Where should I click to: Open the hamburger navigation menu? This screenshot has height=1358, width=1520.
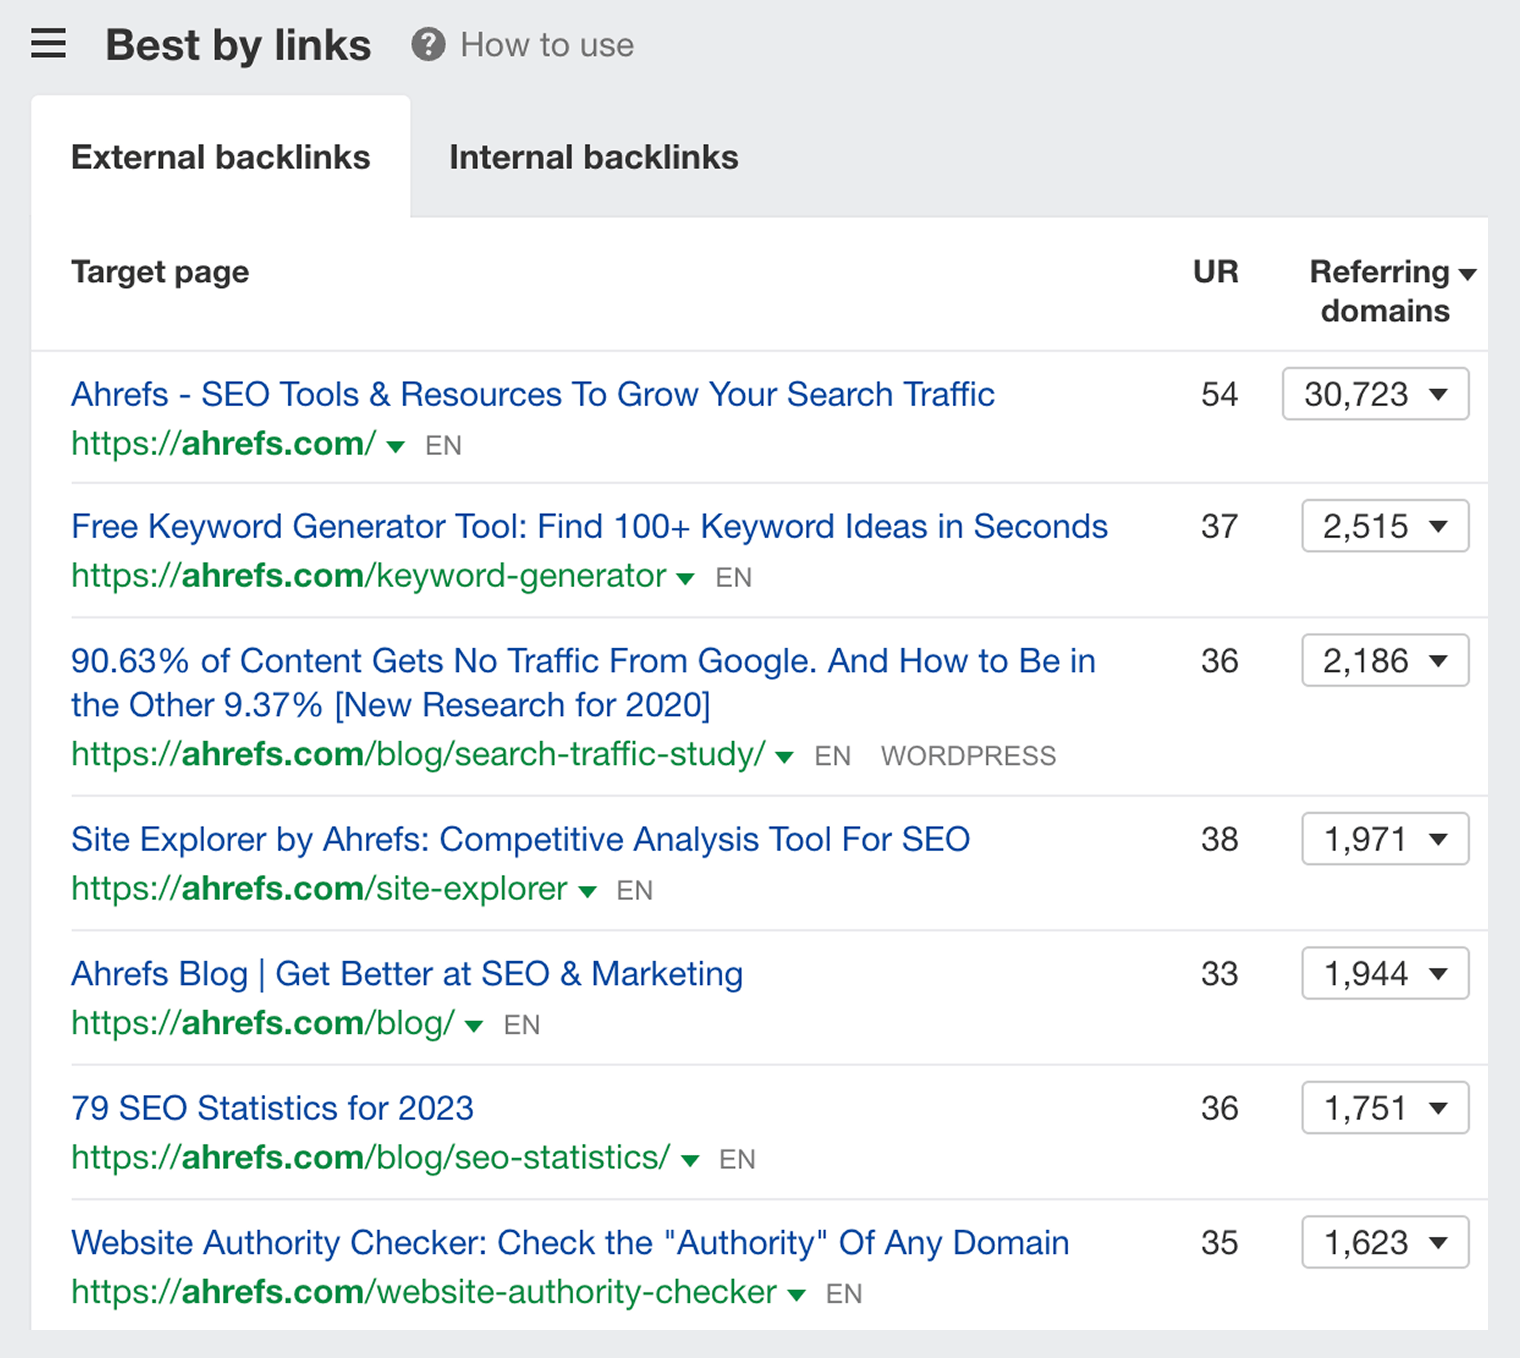[47, 43]
